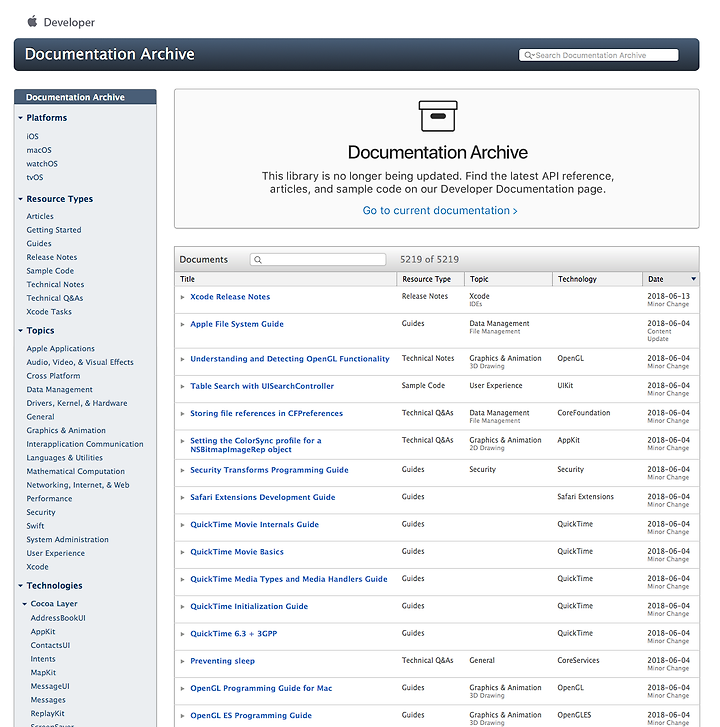Click magnifier icon in Documents filter
The width and height of the screenshot is (720, 727).
click(258, 260)
